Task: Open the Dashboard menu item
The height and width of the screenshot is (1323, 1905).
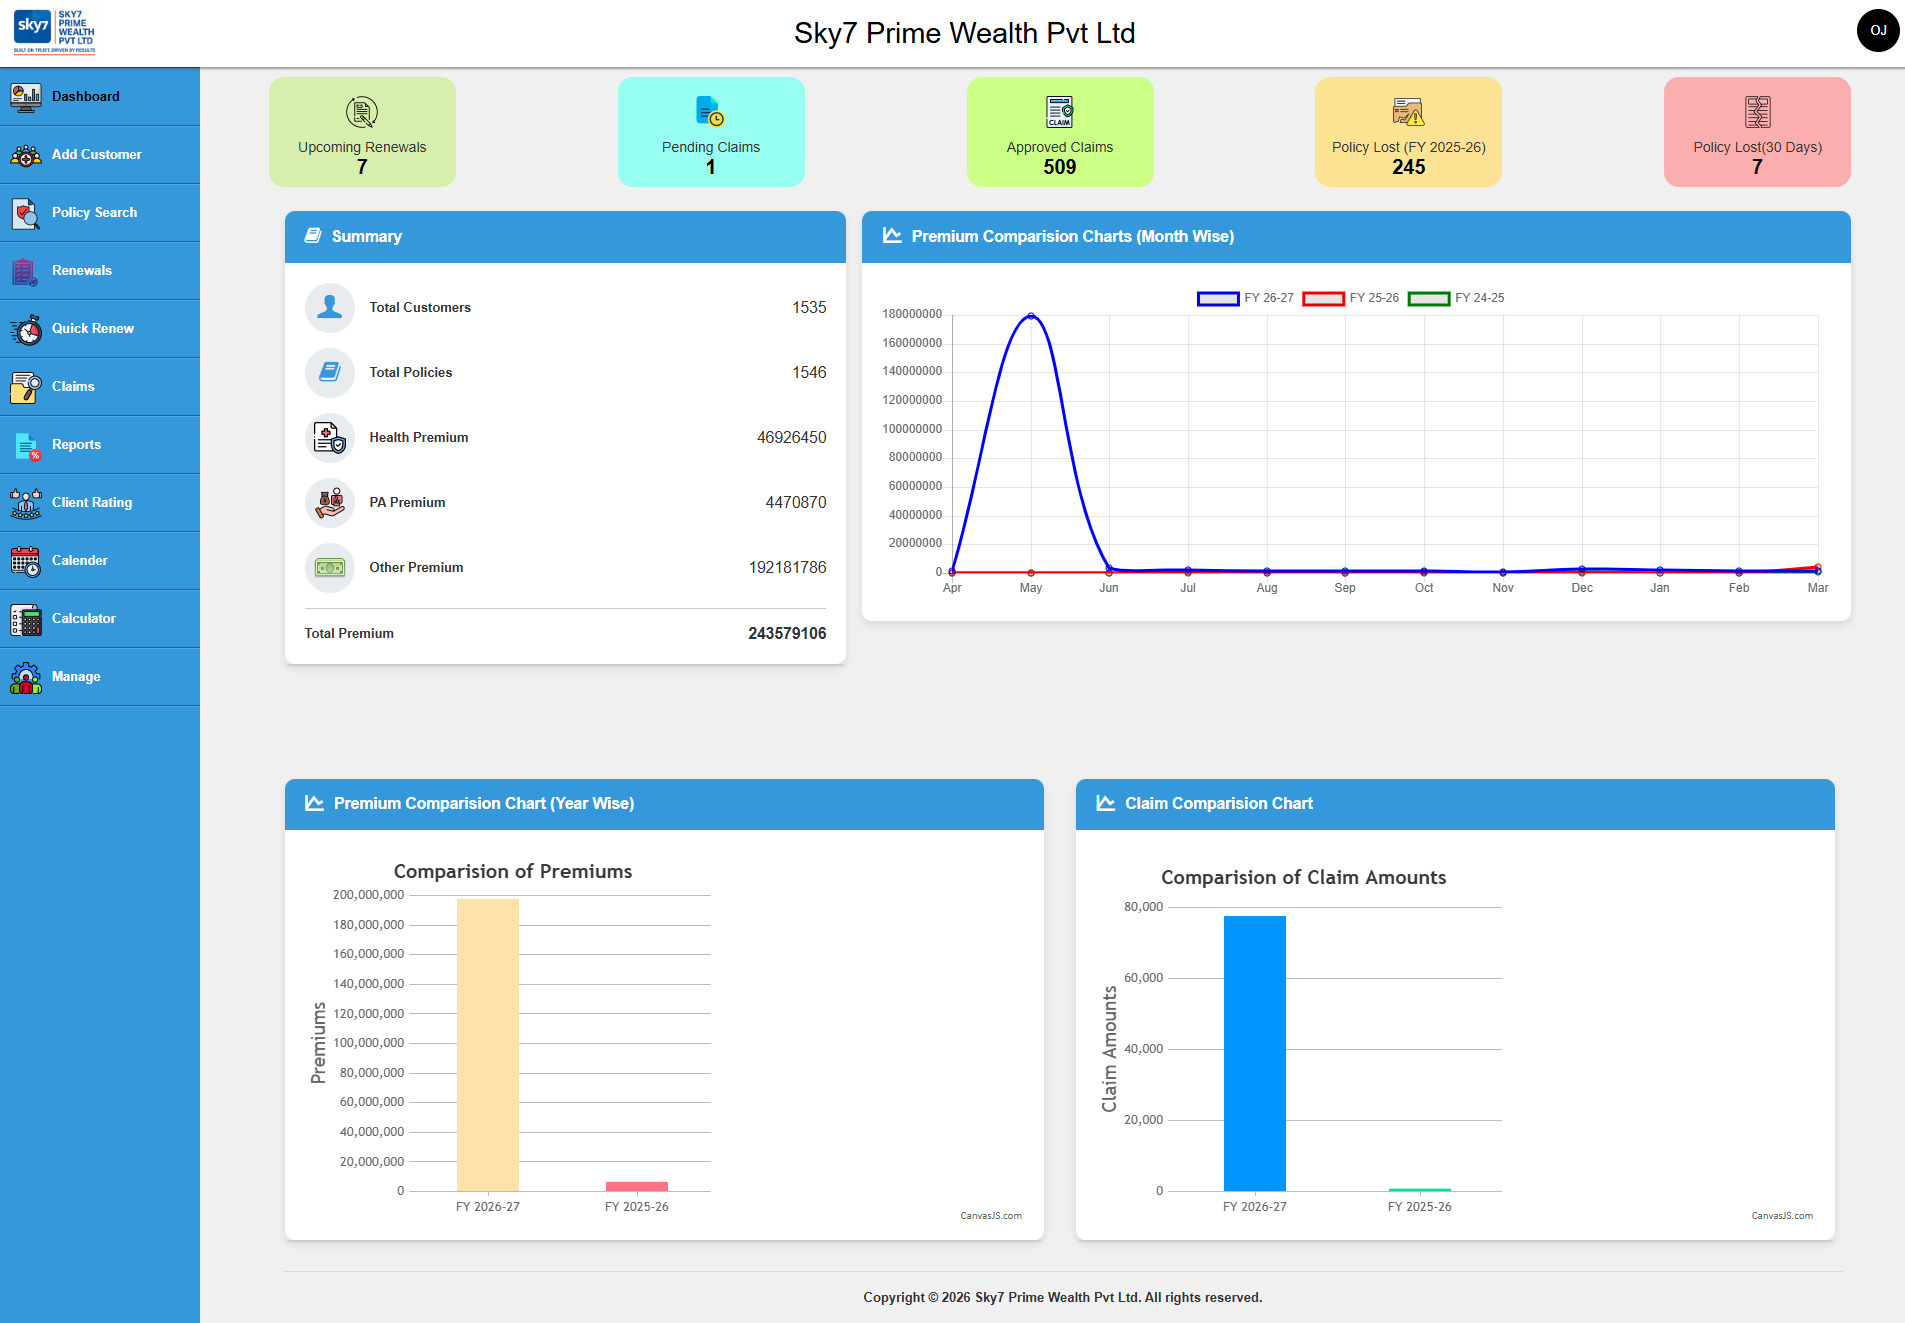Action: (x=25, y=96)
